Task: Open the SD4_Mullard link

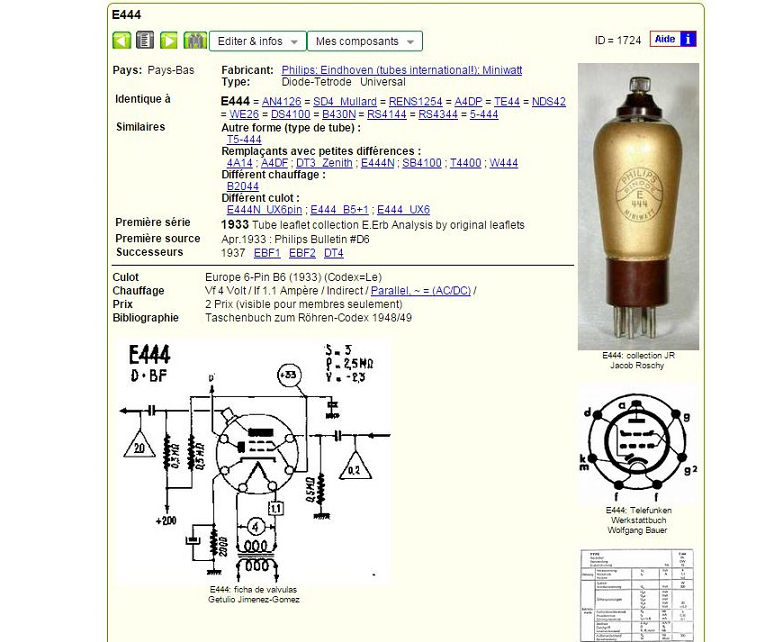Action: click(345, 102)
